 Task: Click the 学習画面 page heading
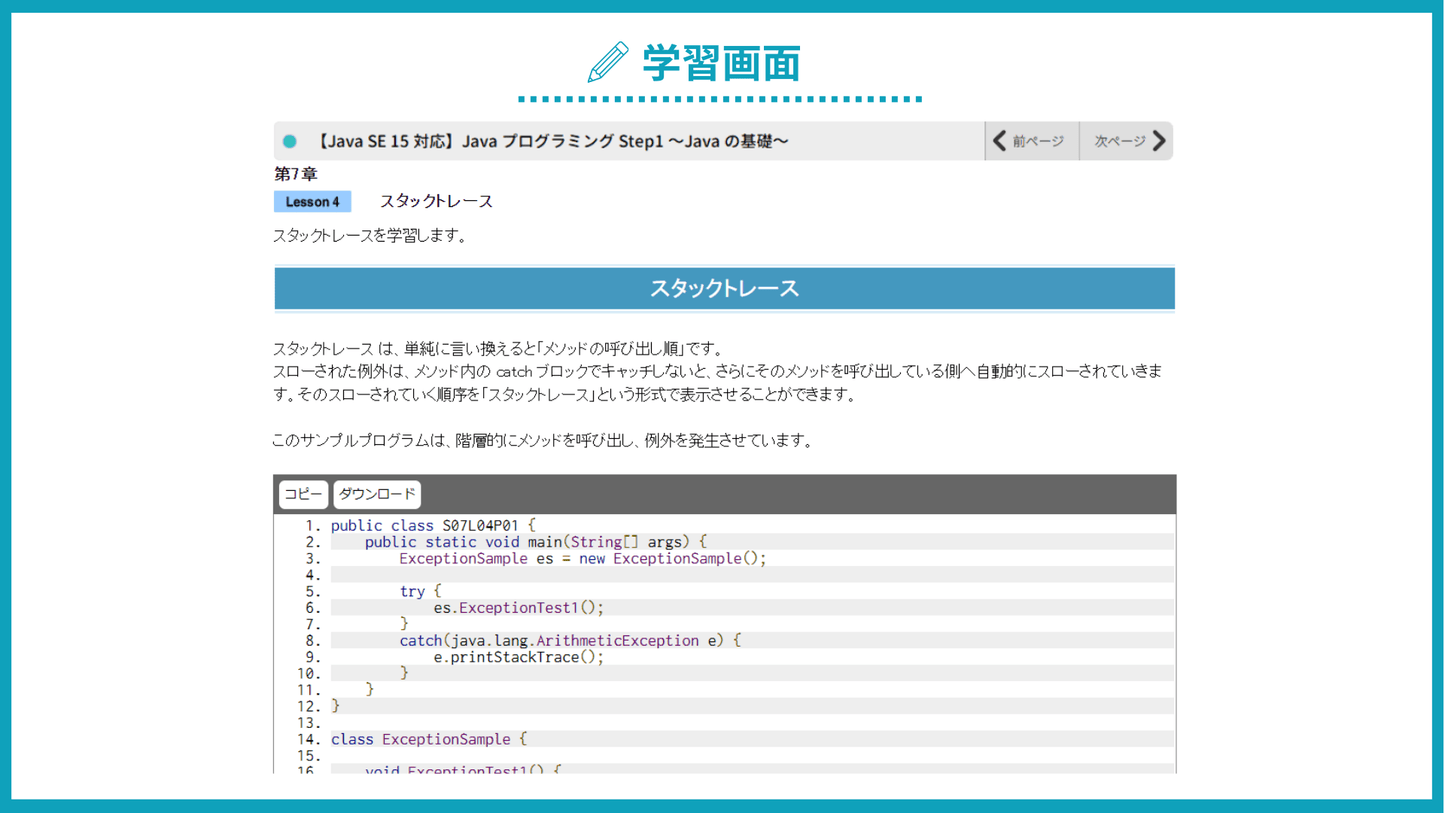721,63
